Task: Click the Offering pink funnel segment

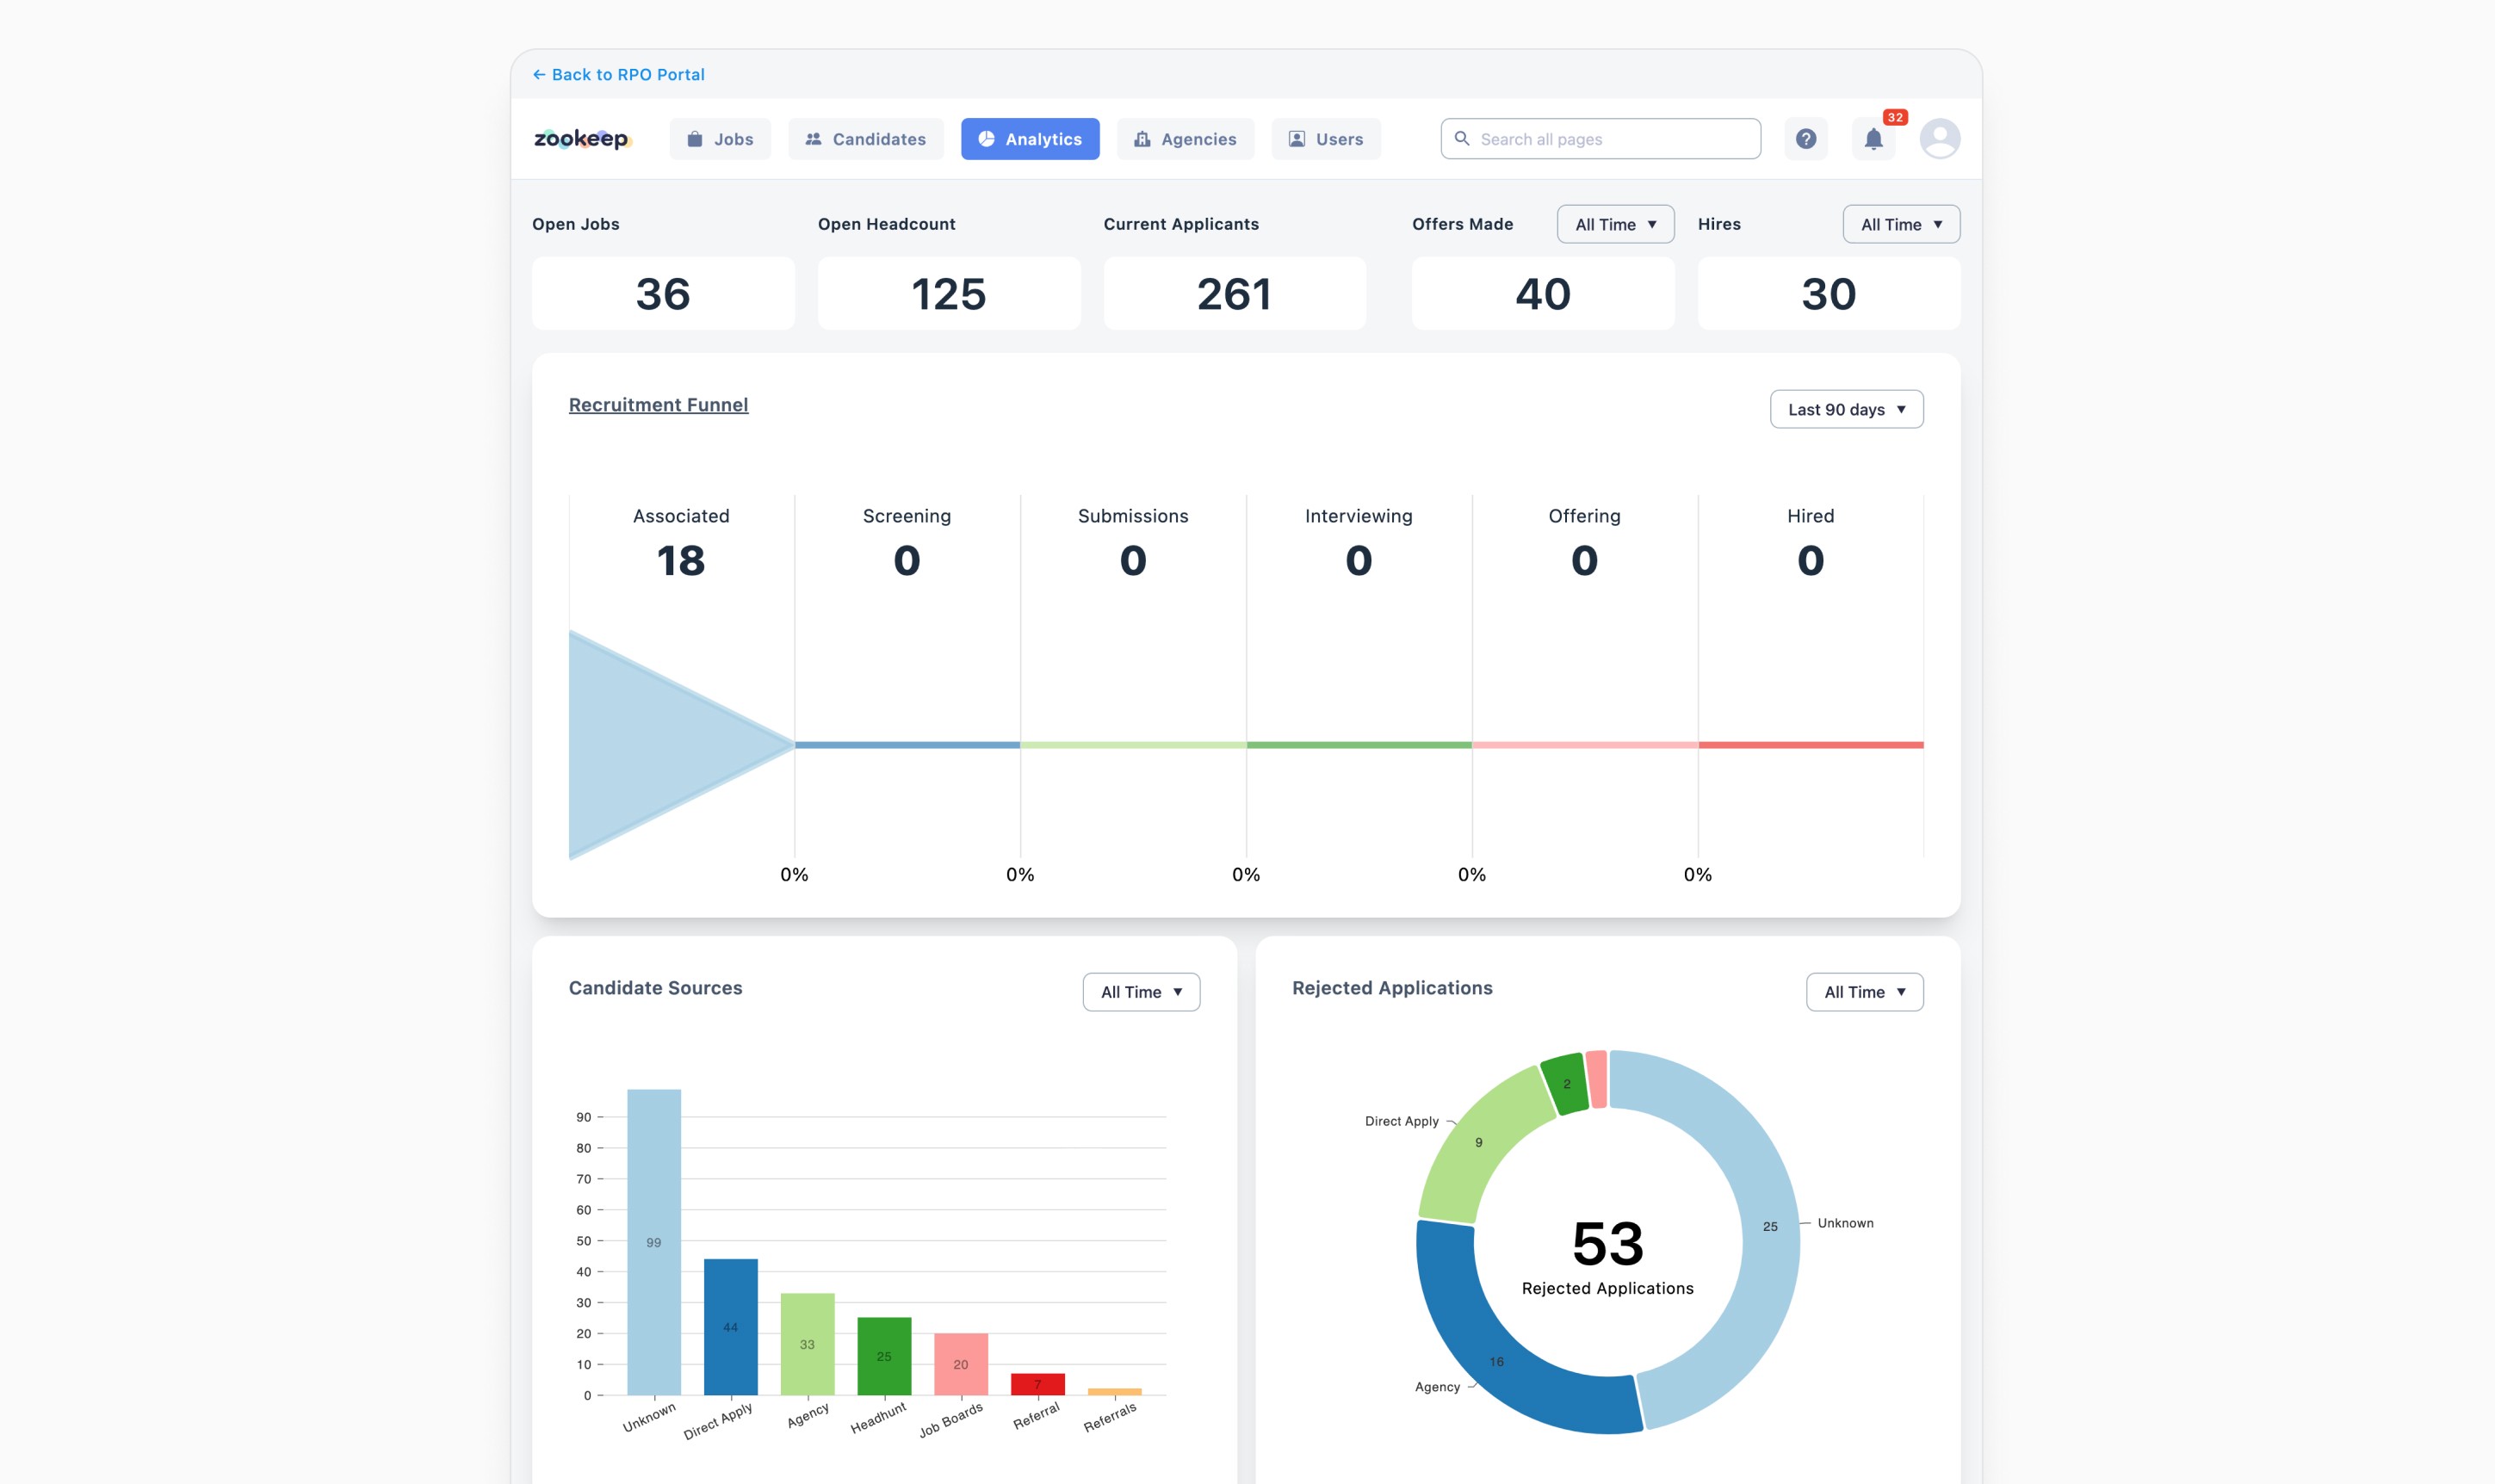Action: click(1585, 745)
